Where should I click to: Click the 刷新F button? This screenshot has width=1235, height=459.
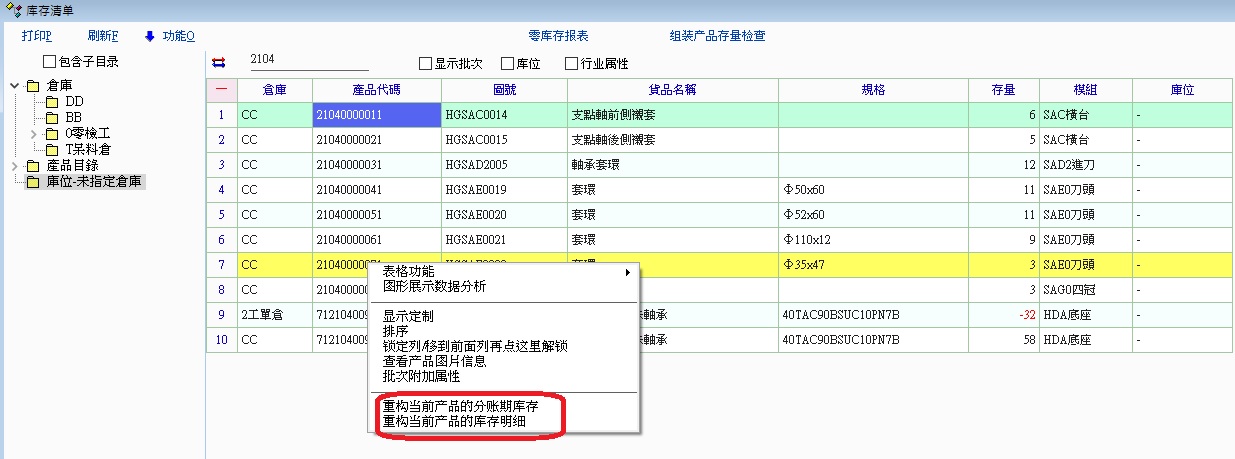click(103, 36)
